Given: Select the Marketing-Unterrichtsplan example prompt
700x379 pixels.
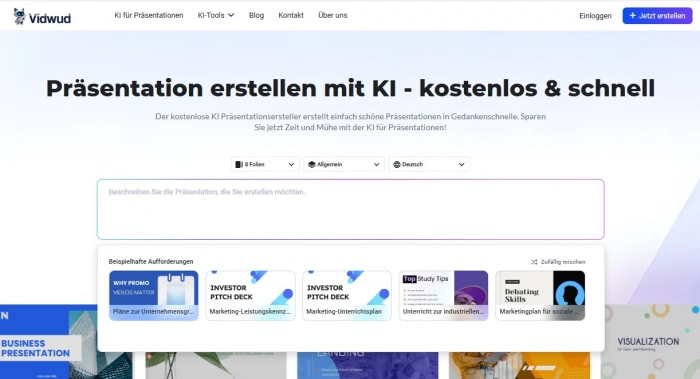Looking at the screenshot, I should (x=347, y=296).
